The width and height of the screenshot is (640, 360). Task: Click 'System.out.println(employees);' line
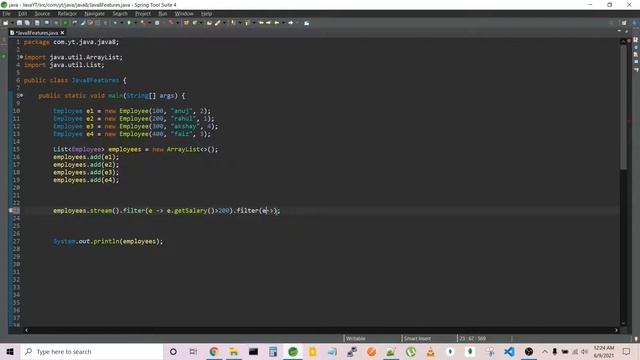(x=108, y=241)
